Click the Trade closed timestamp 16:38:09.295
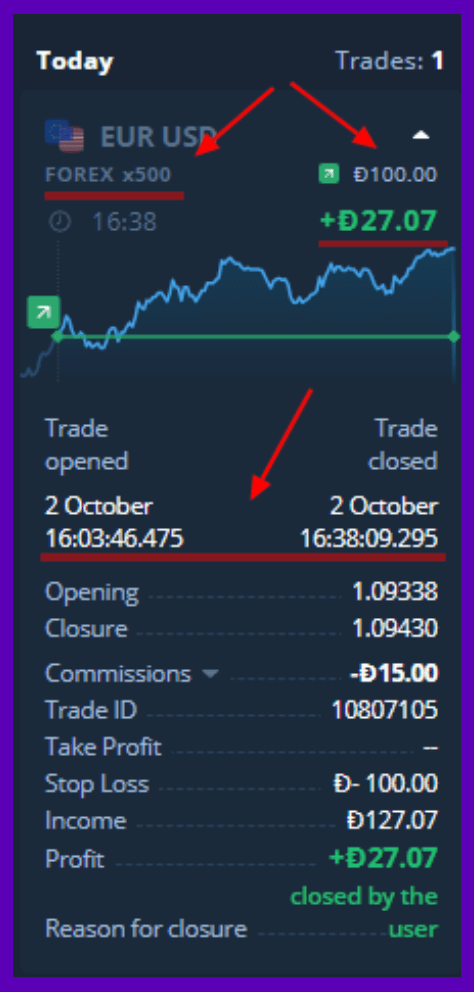The width and height of the screenshot is (474, 992). tap(369, 539)
